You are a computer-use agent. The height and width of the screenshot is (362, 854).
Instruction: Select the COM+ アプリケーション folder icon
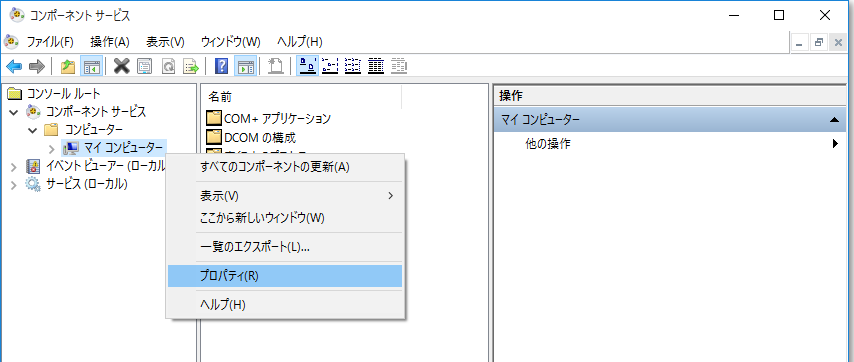pyautogui.click(x=215, y=118)
